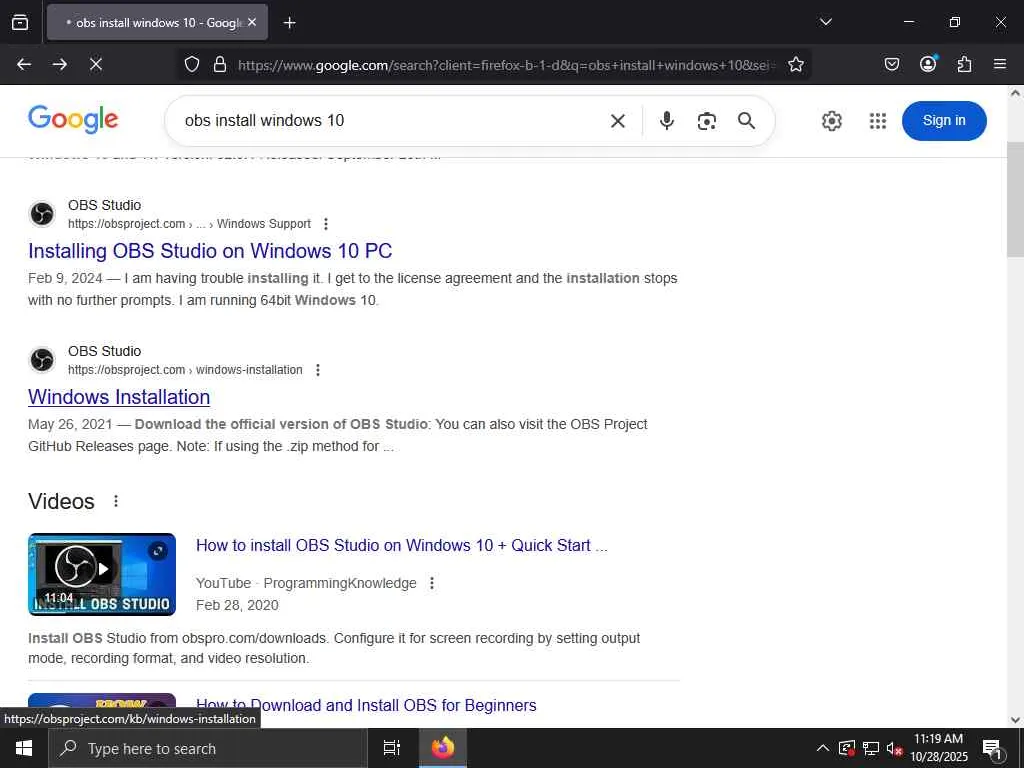The height and width of the screenshot is (768, 1024).
Task: Open 'Installing OBS Studio on Windows 10 PC' result
Action: 210,251
